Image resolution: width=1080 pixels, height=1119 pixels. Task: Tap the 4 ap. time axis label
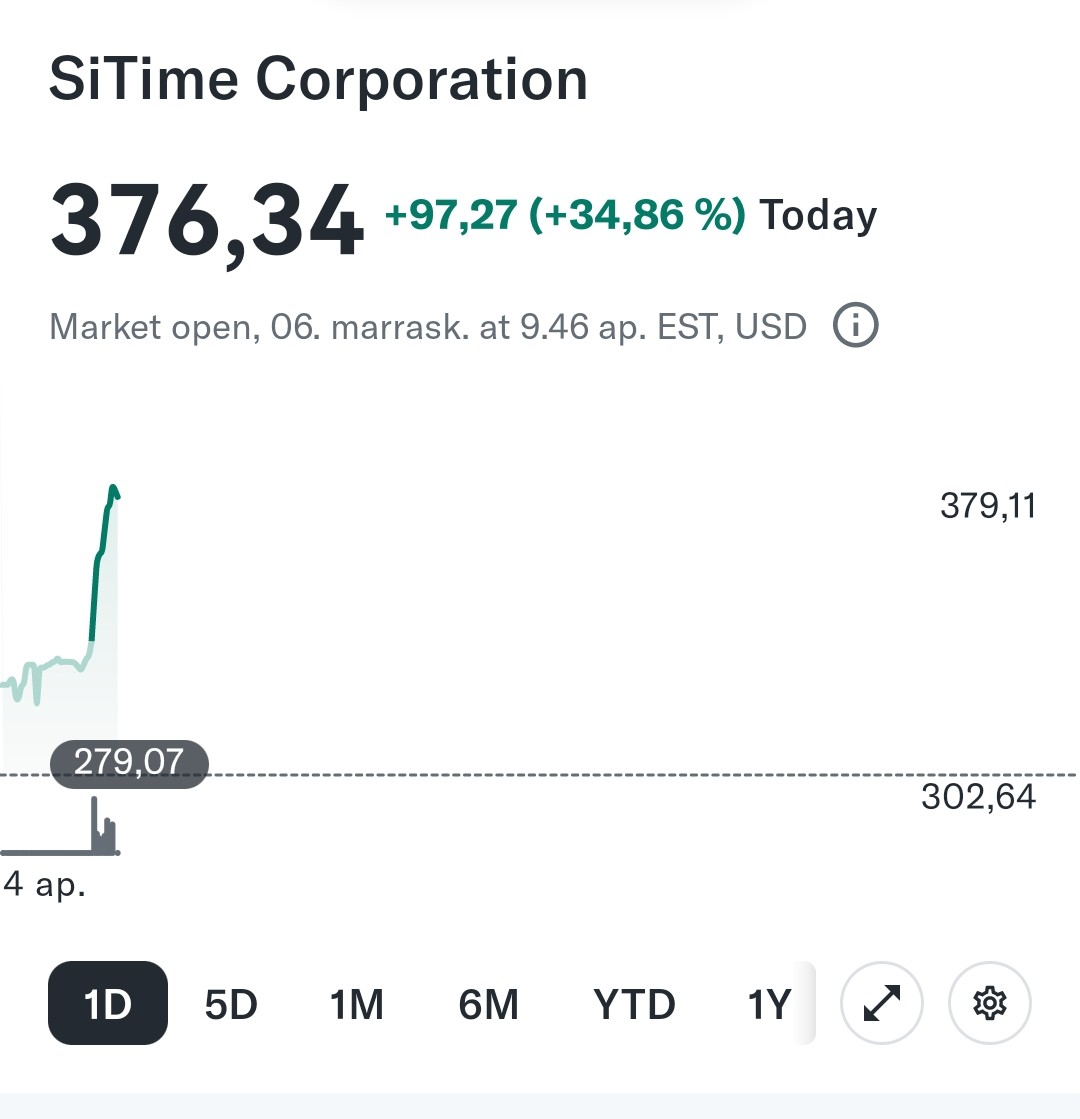point(45,884)
